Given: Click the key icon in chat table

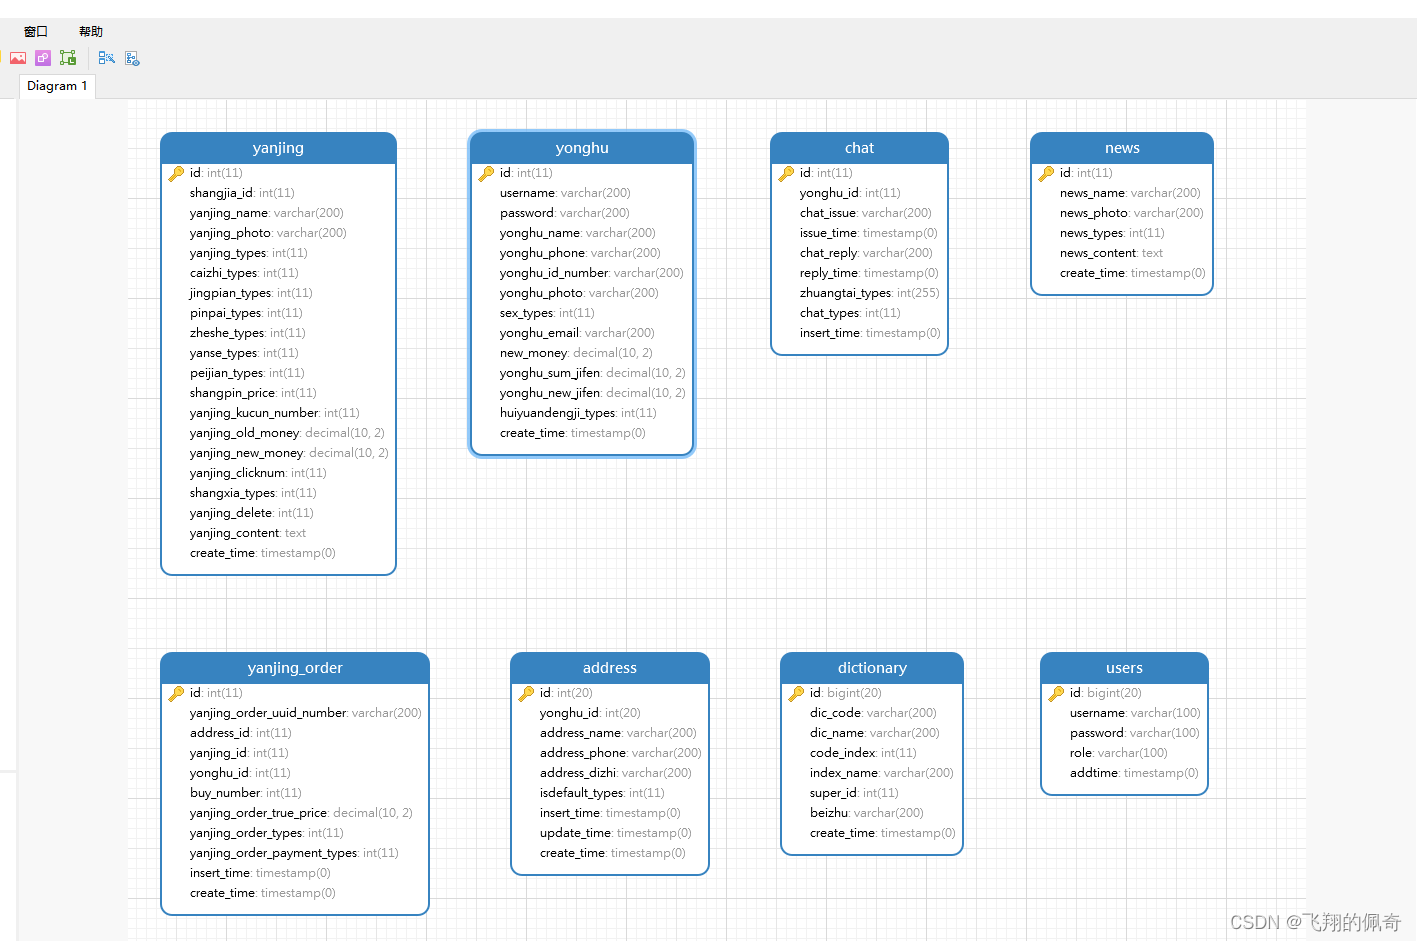Looking at the screenshot, I should 786,173.
